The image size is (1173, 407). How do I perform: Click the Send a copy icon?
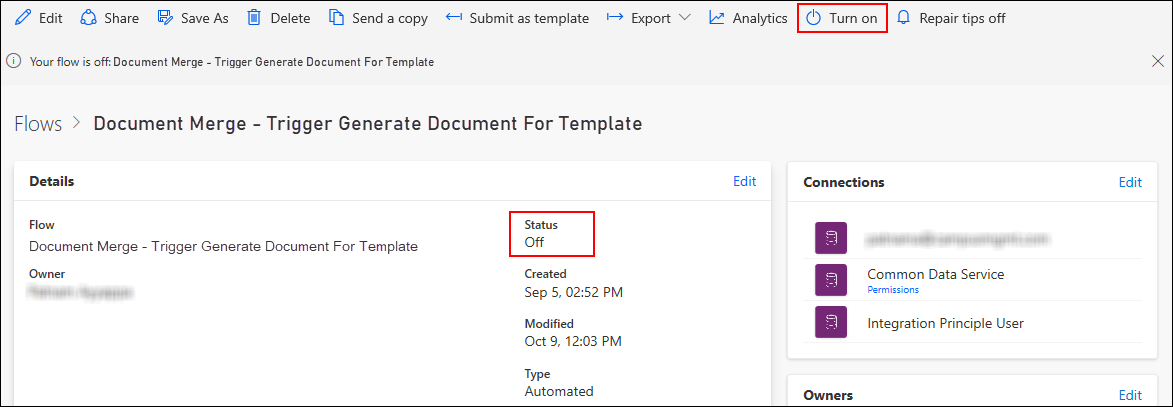coord(337,18)
